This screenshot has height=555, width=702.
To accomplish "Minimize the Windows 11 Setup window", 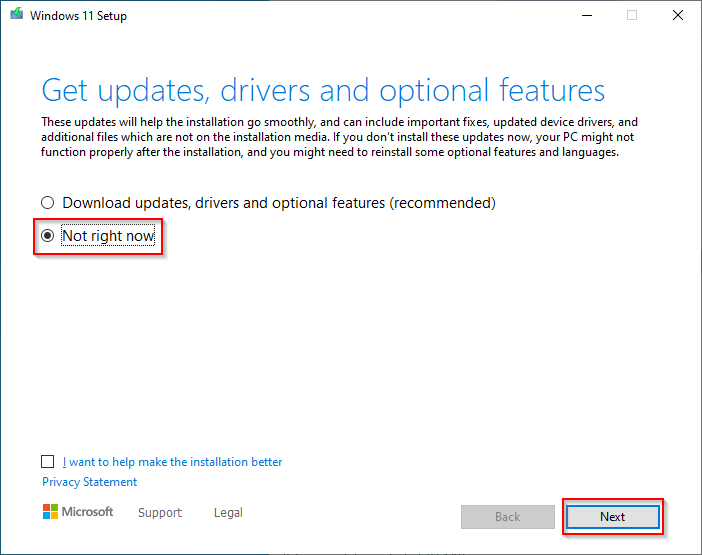I will tap(587, 15).
